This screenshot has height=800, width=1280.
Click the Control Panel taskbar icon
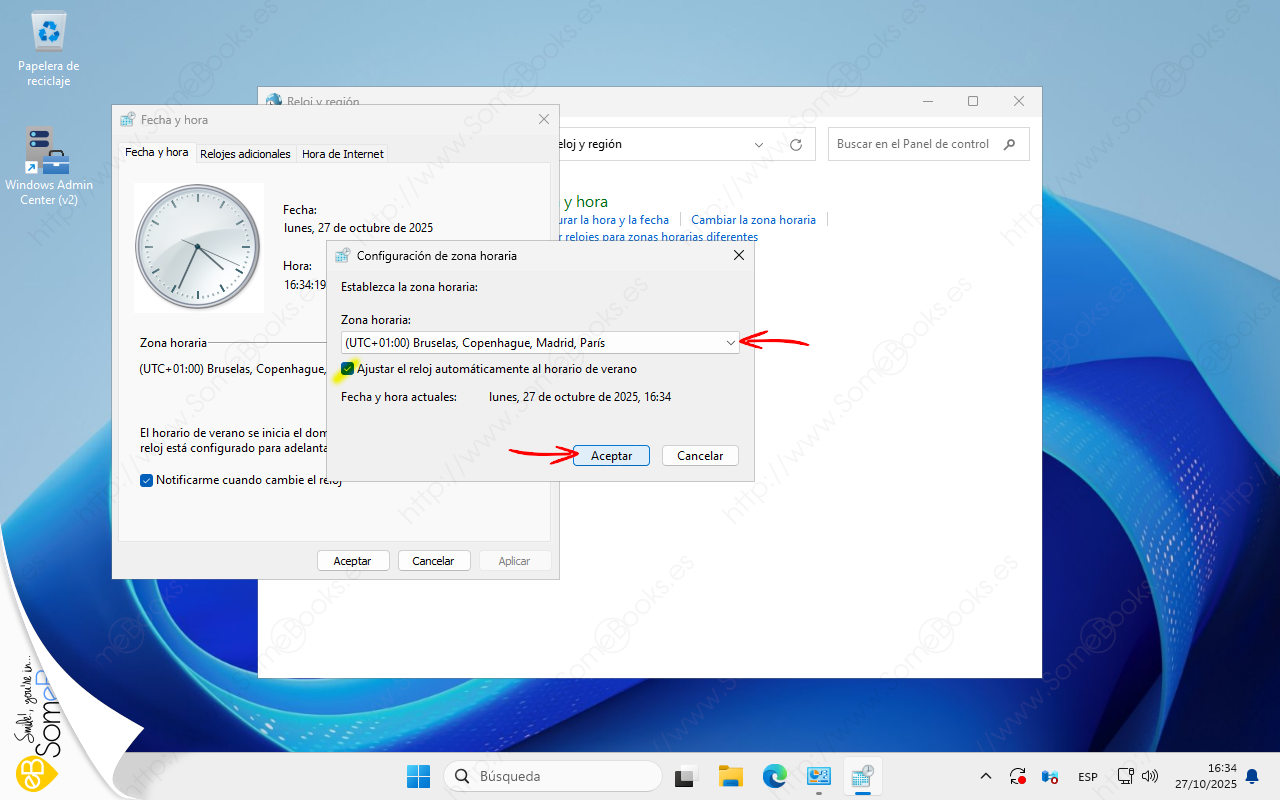820,776
